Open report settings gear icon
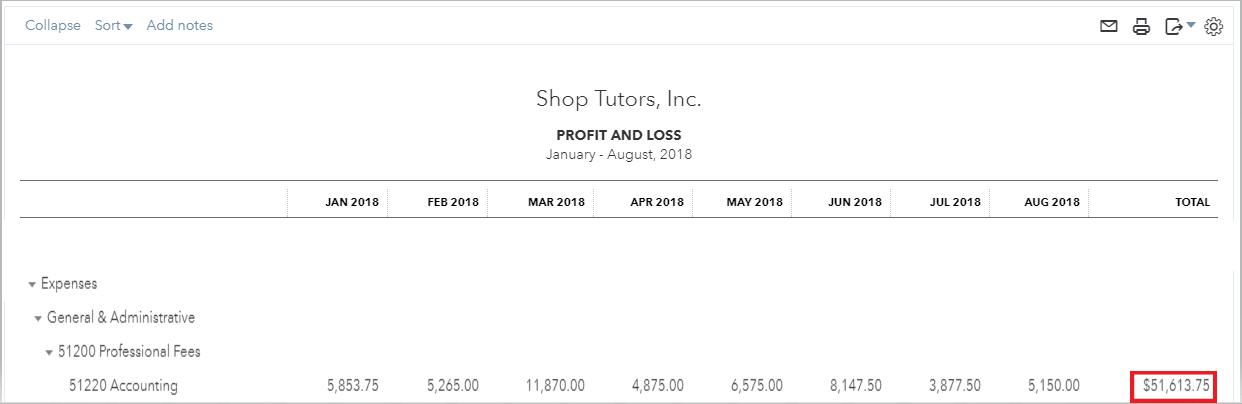The height and width of the screenshot is (404, 1242). coord(1214,27)
